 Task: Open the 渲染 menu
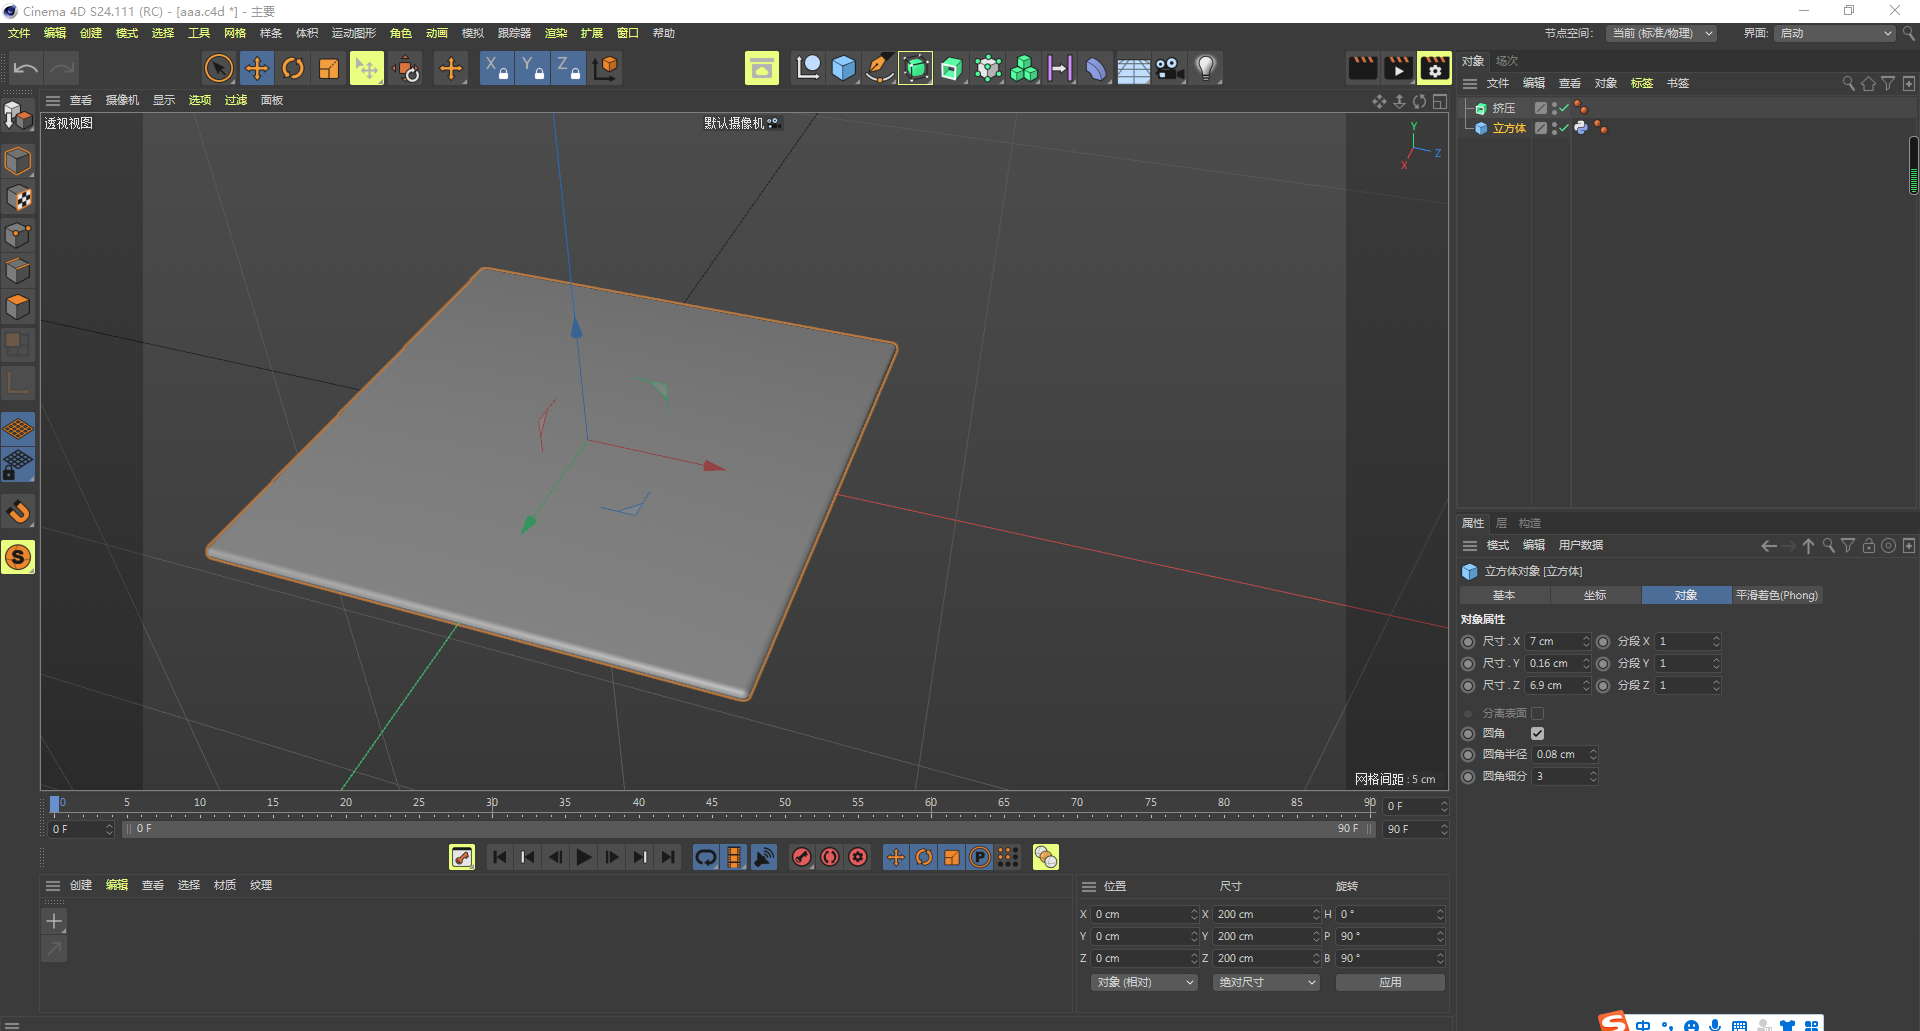tap(556, 33)
